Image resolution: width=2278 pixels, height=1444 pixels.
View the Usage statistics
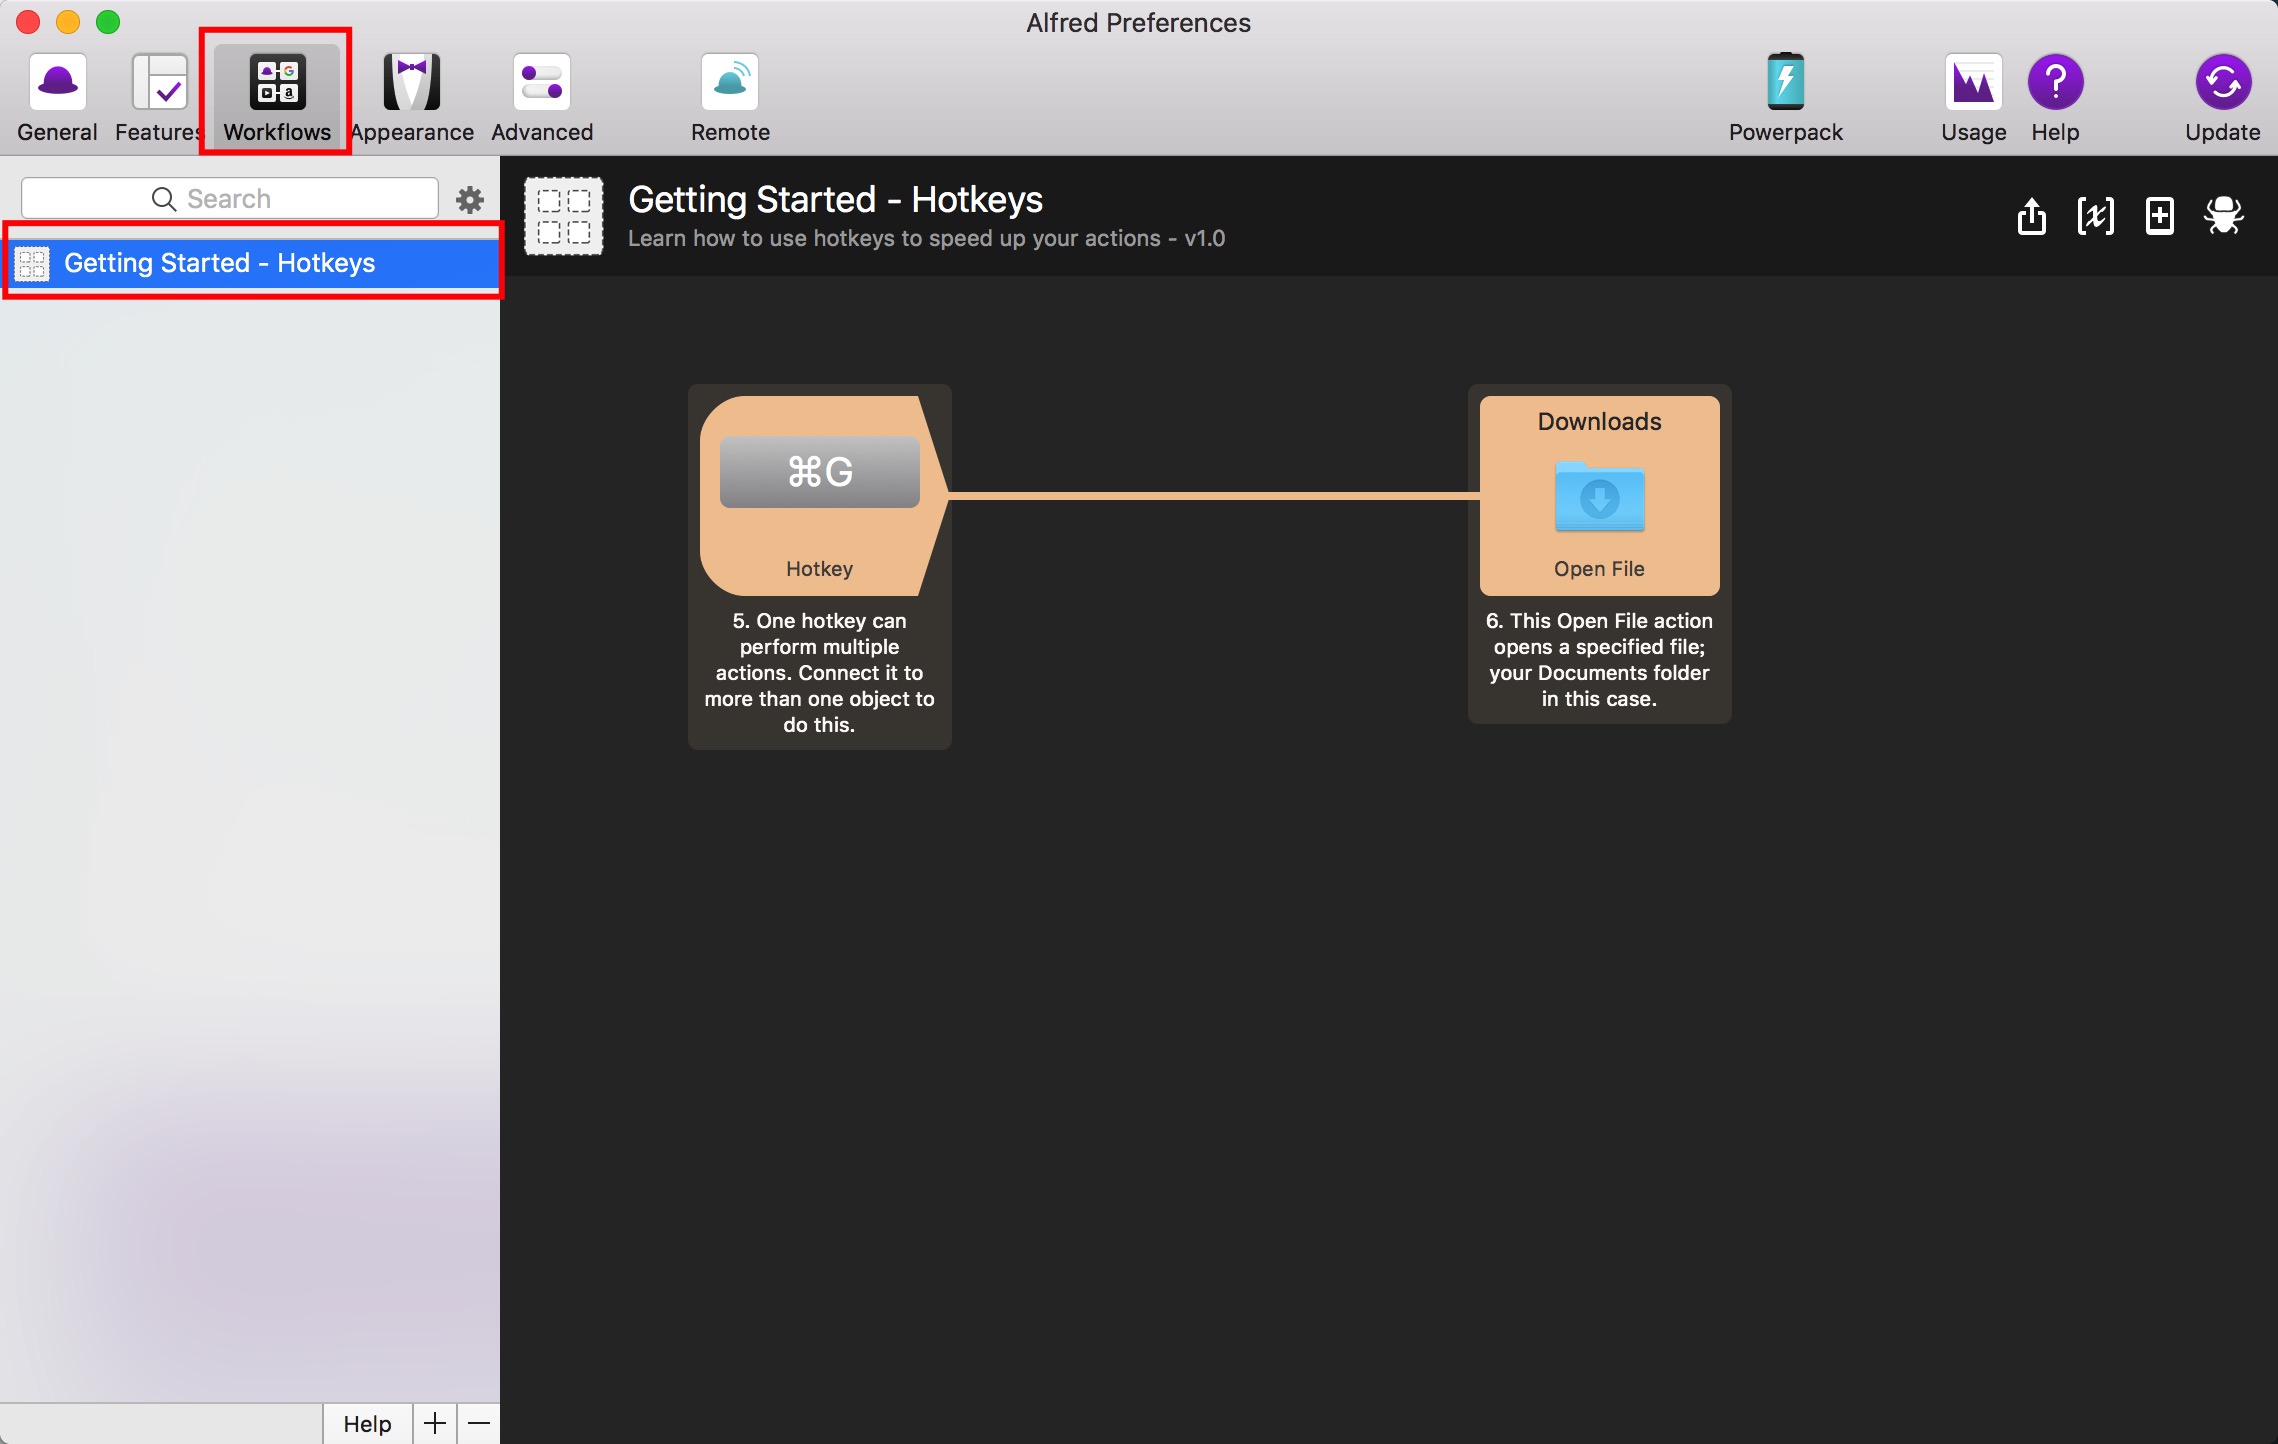coord(1973,97)
